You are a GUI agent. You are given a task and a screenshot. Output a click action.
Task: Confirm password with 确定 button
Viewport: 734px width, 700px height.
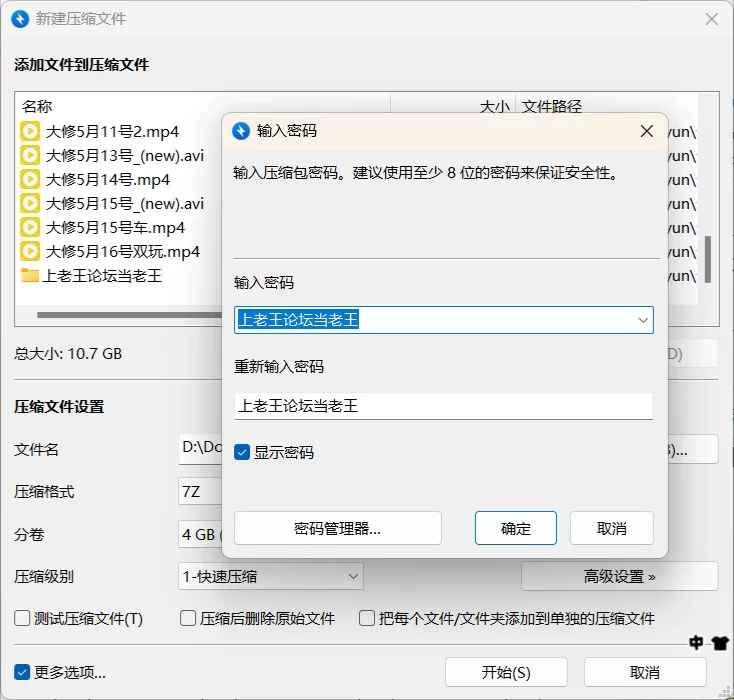(x=516, y=528)
